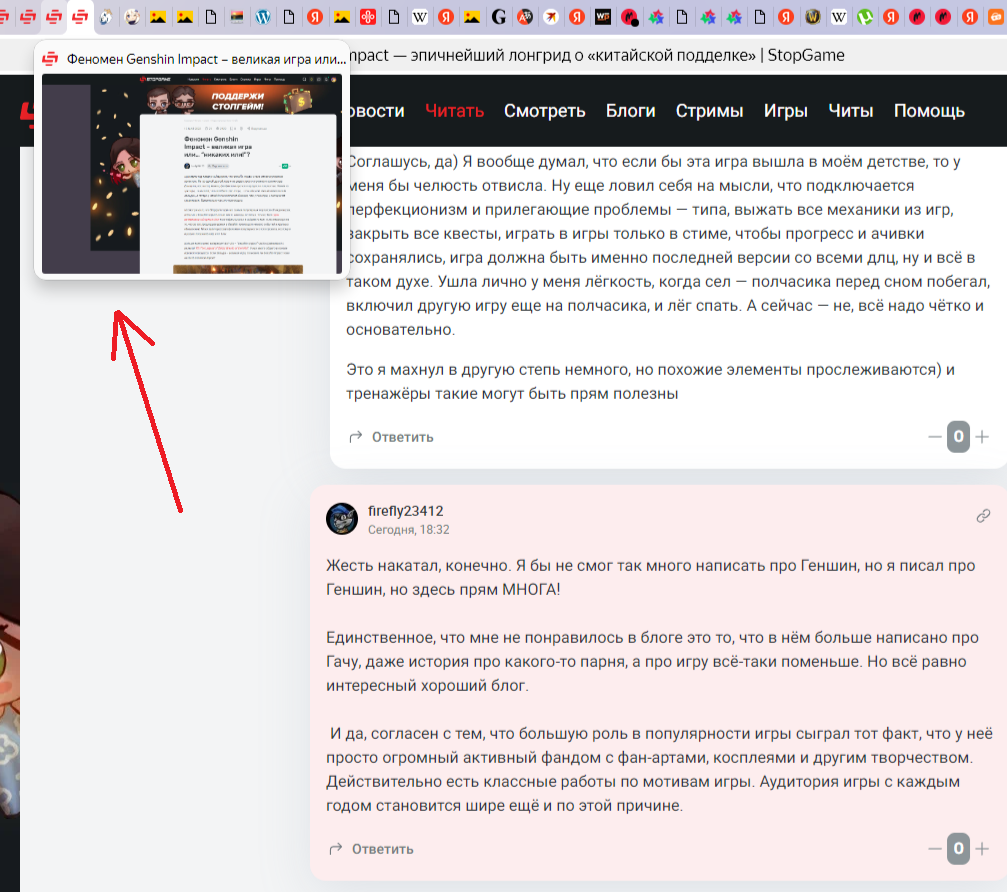
Task: Upvote firefly23412's comment with plus
Action: click(982, 849)
